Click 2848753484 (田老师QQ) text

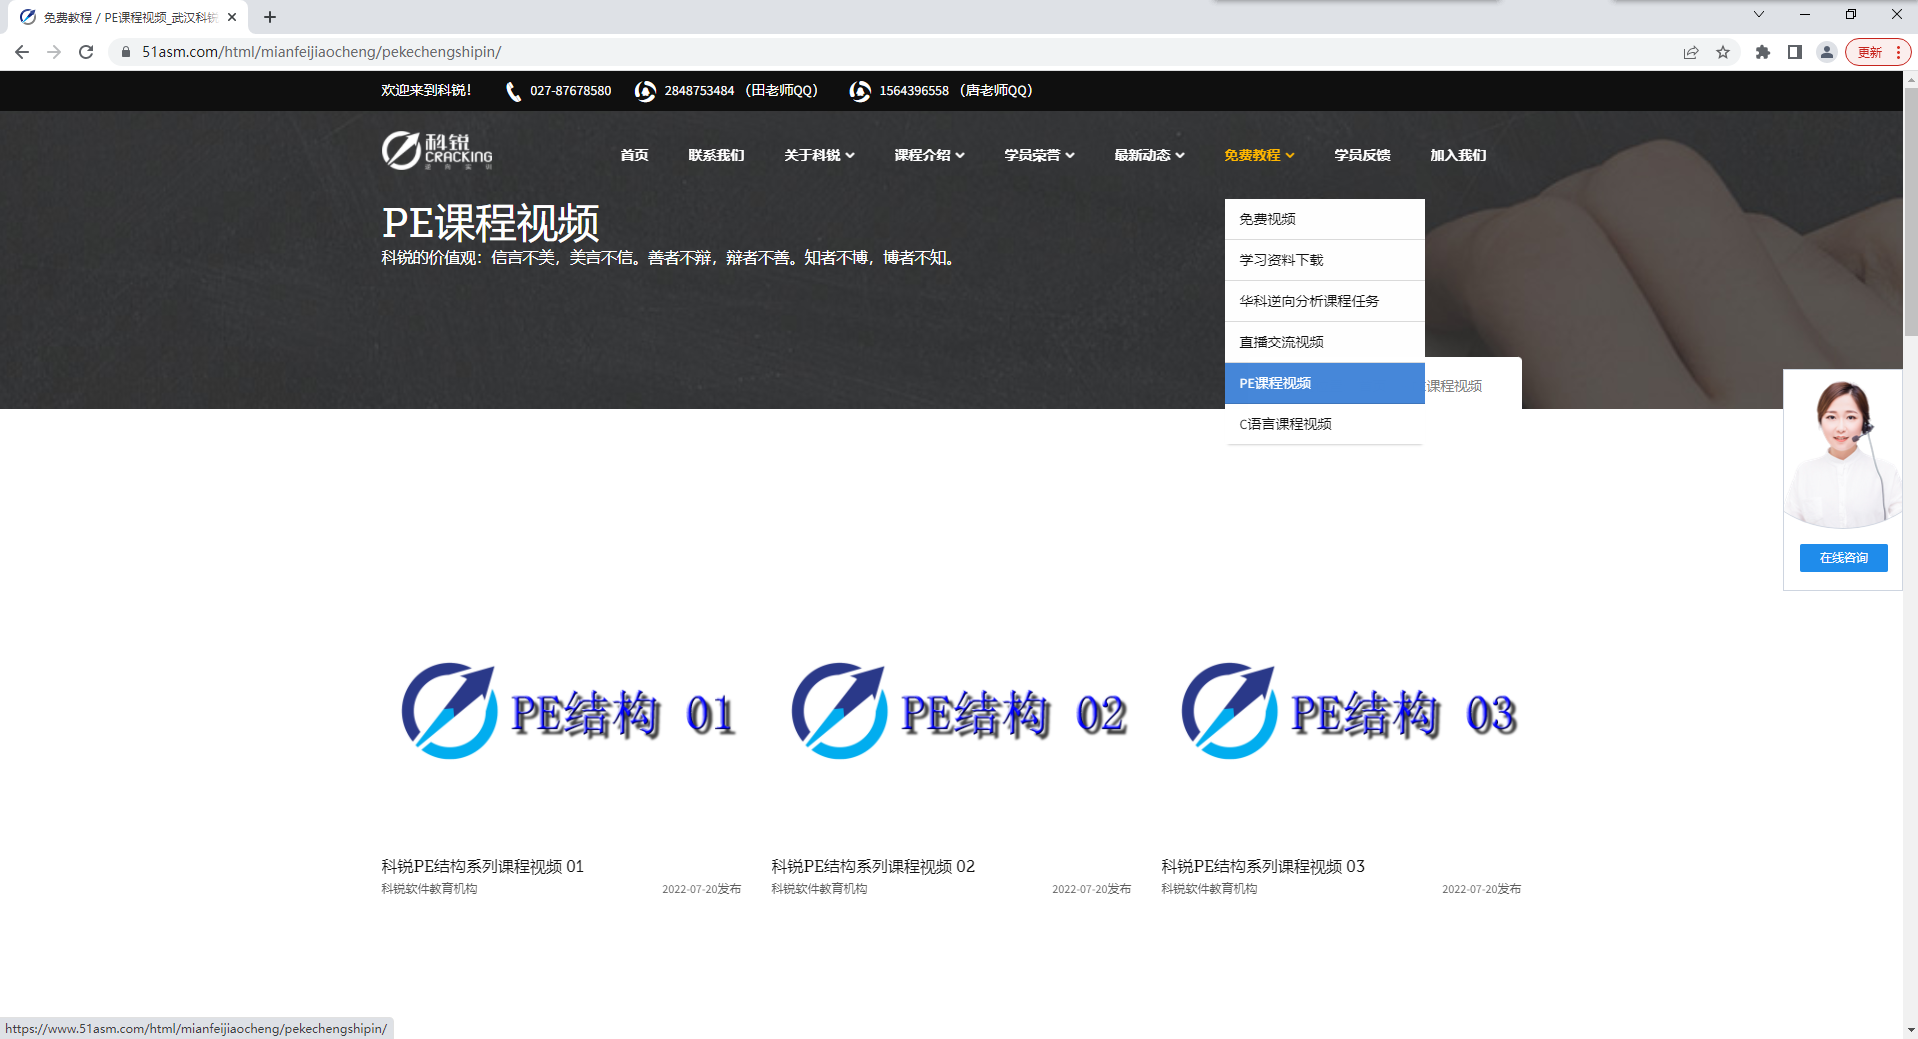point(741,91)
